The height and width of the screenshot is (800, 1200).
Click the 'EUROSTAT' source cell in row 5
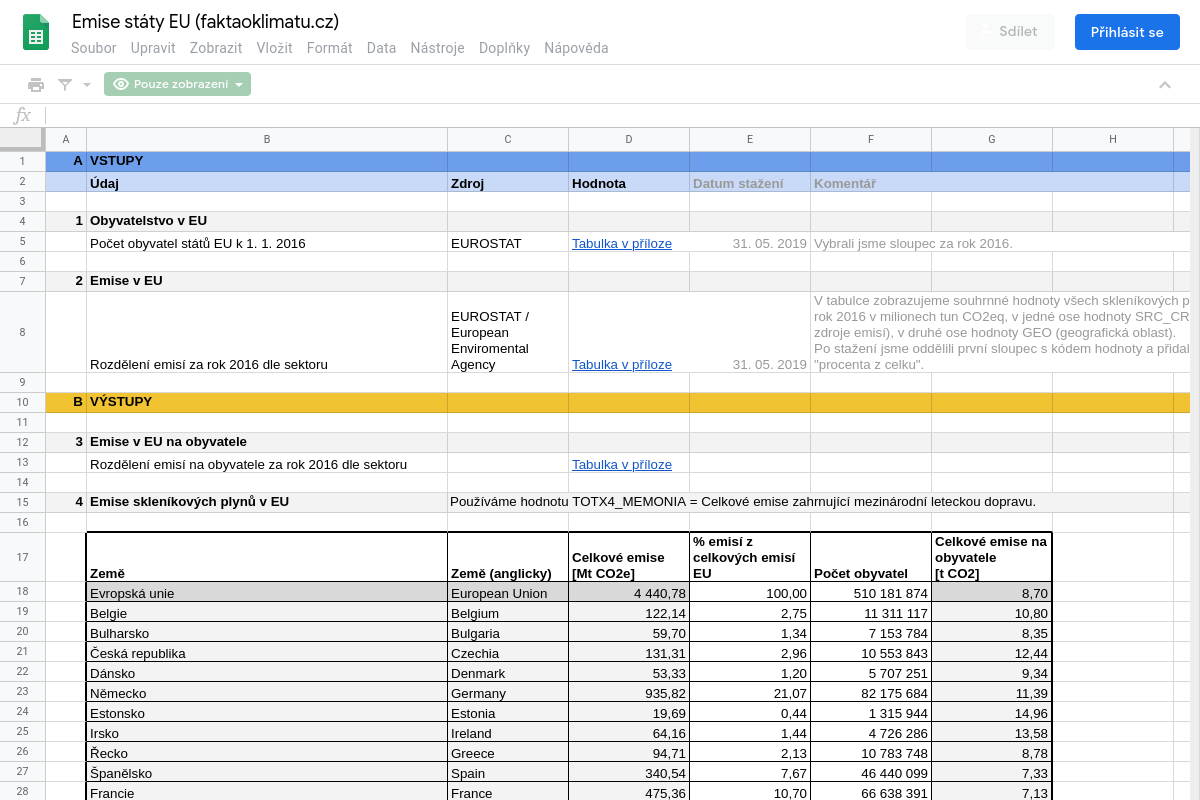[508, 243]
